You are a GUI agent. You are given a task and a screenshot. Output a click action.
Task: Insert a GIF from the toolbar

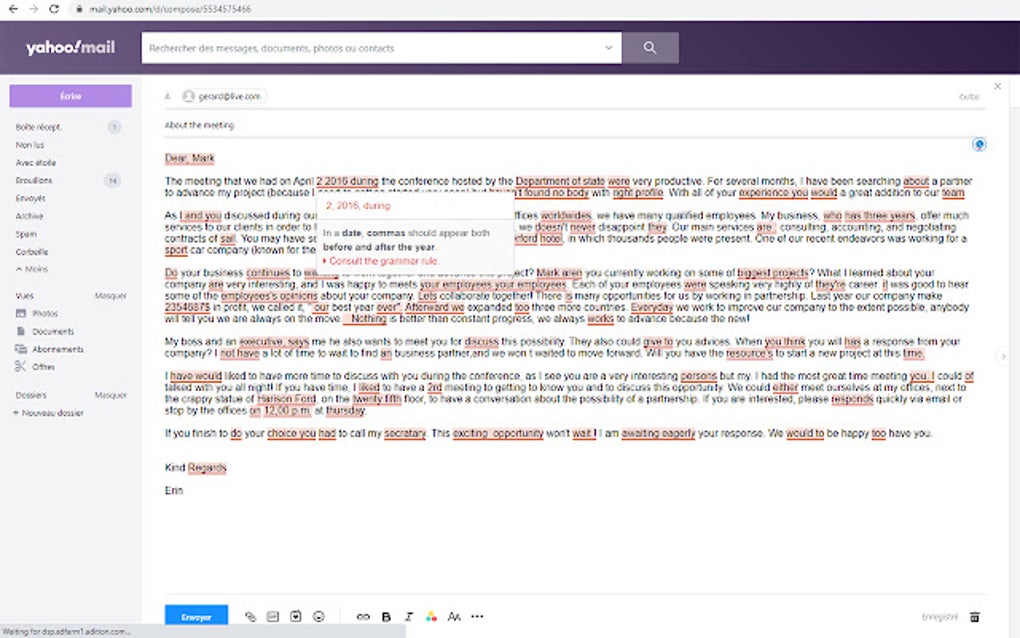tap(293, 616)
